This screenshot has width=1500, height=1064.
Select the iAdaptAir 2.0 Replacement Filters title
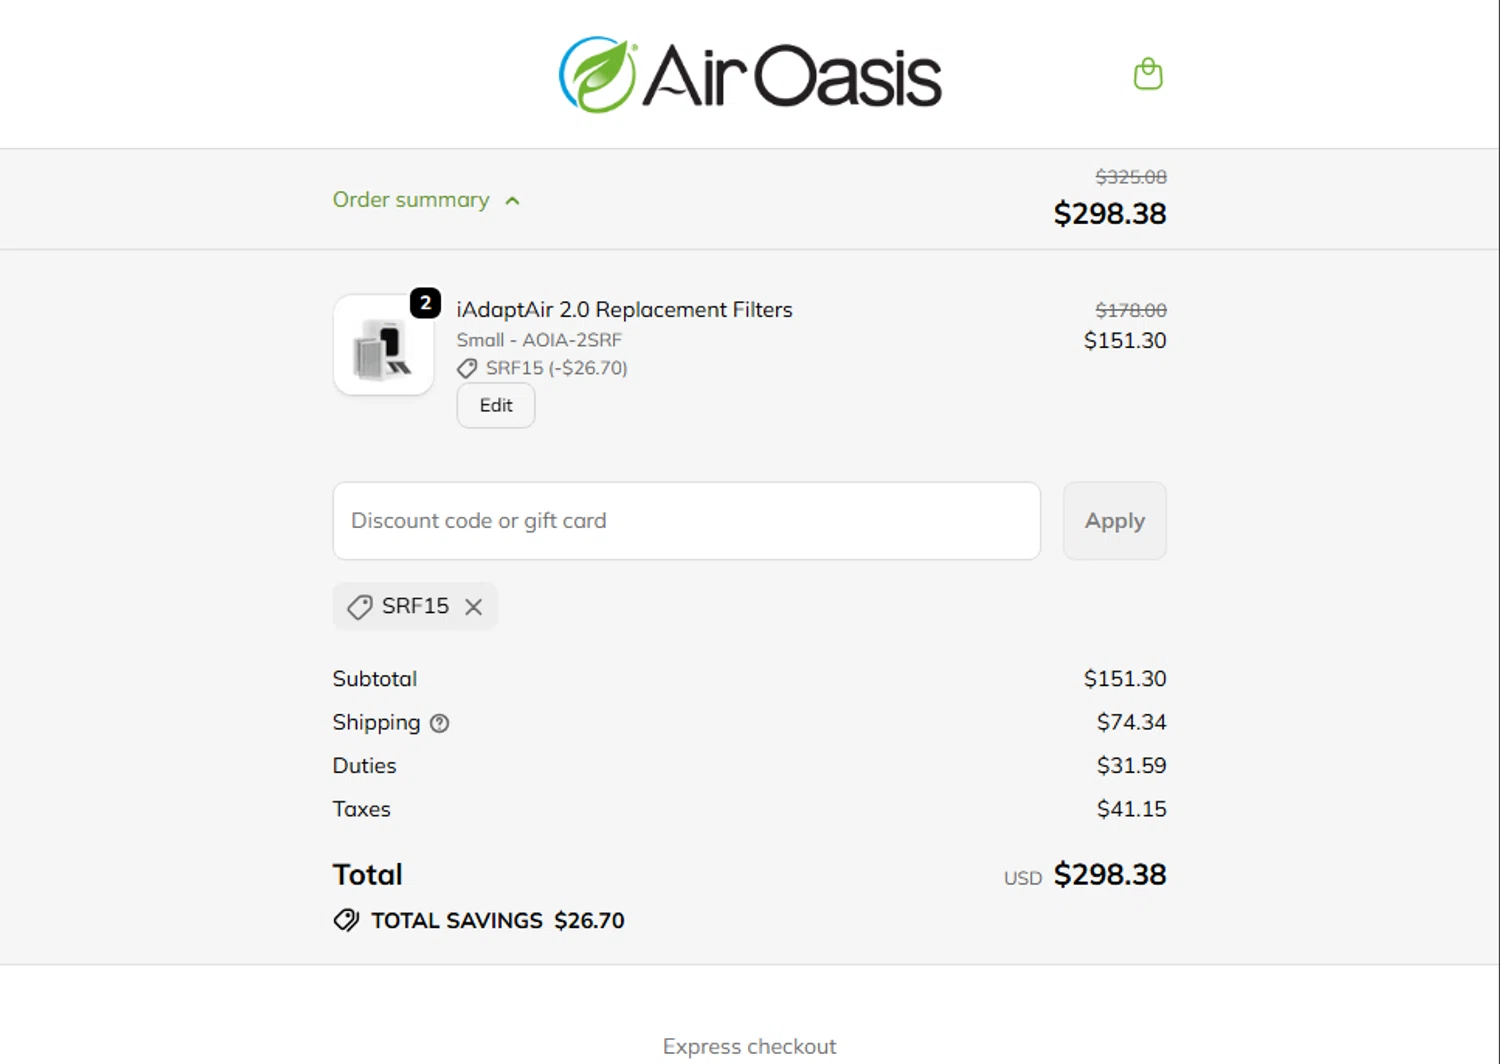[x=624, y=310]
